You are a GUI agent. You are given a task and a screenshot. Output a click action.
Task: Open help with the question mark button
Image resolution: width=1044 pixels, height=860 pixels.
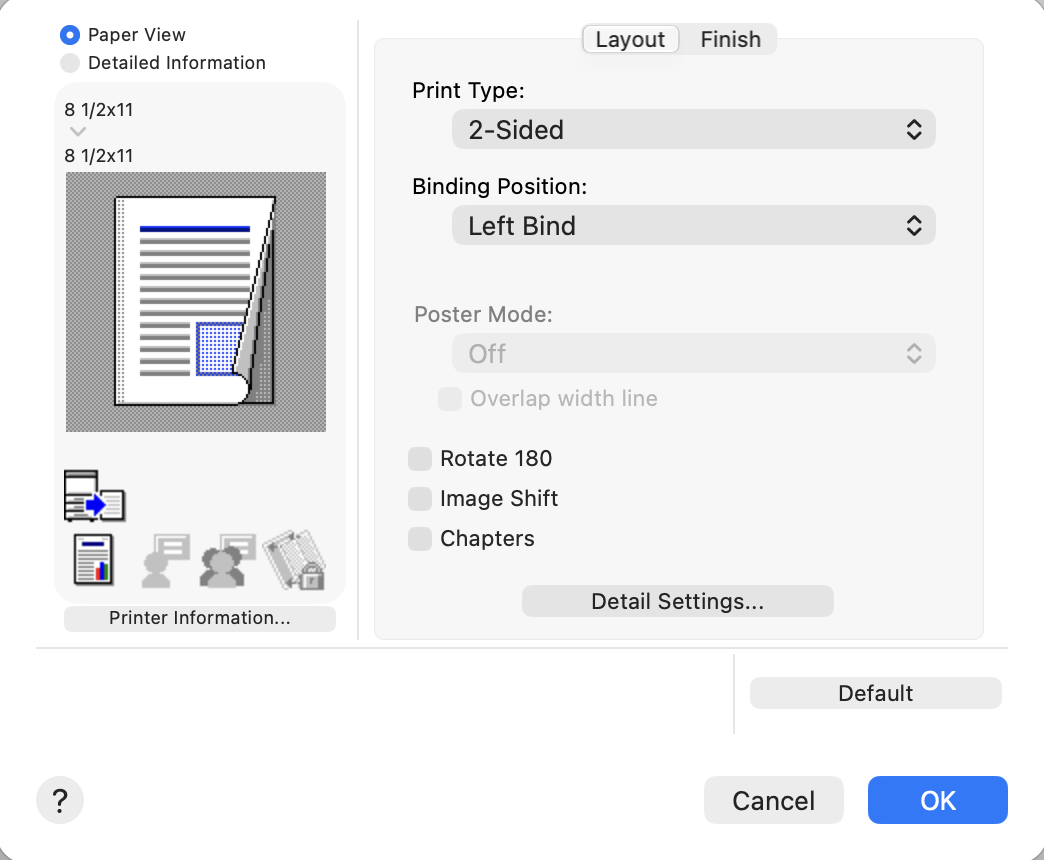(x=60, y=800)
